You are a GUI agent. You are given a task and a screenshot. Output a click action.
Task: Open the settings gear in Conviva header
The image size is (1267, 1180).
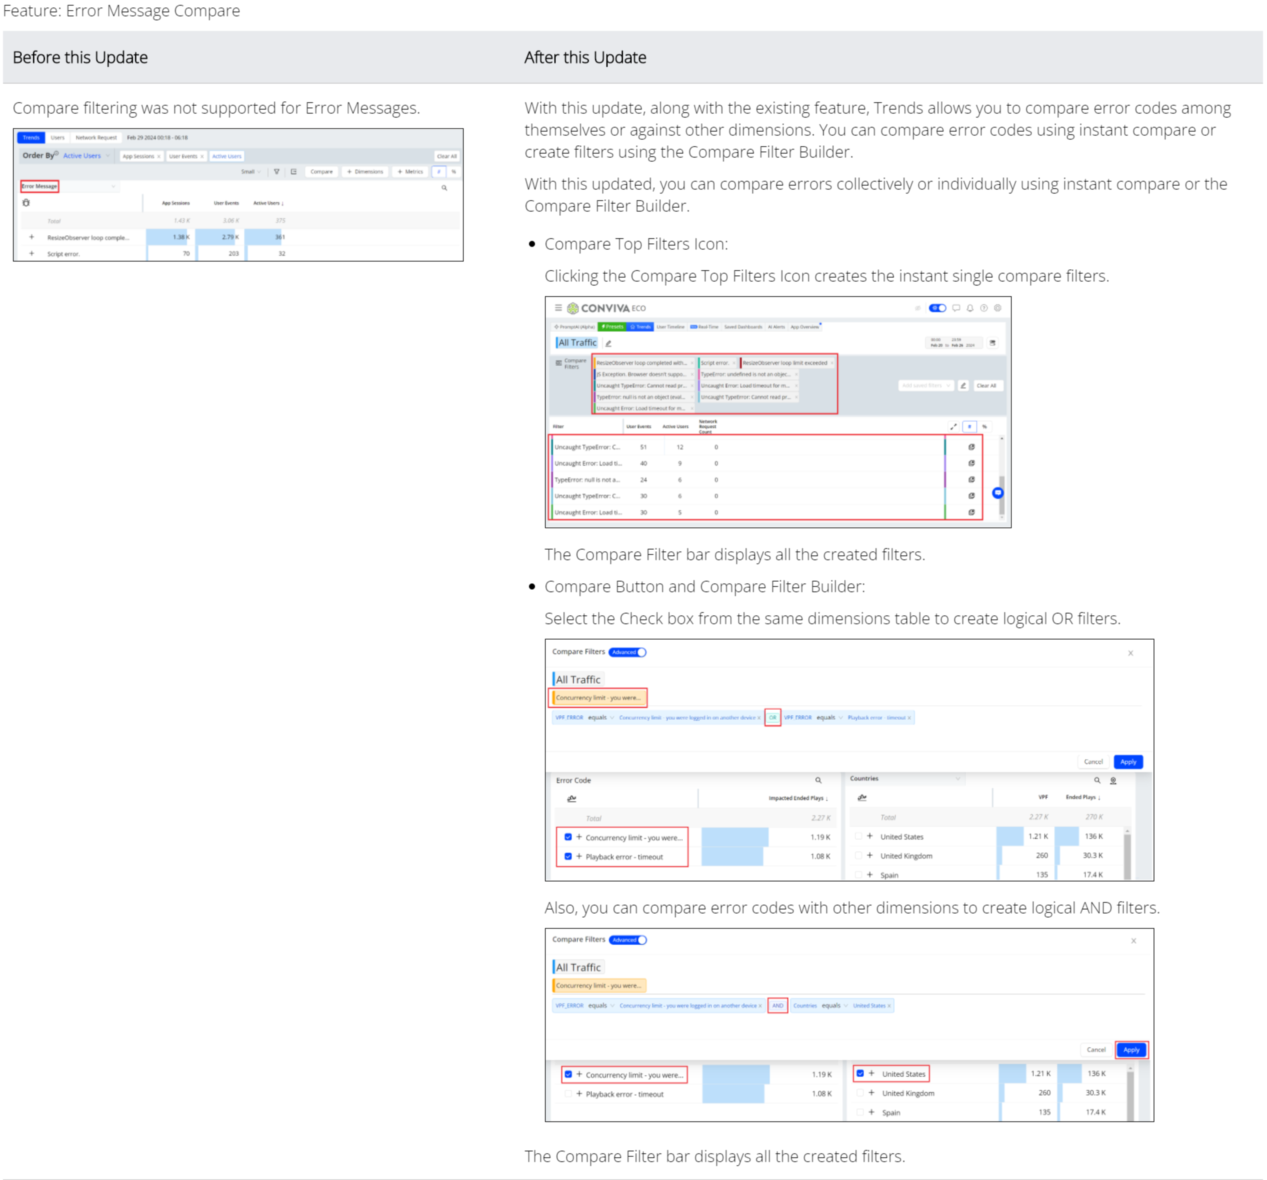pos(997,308)
